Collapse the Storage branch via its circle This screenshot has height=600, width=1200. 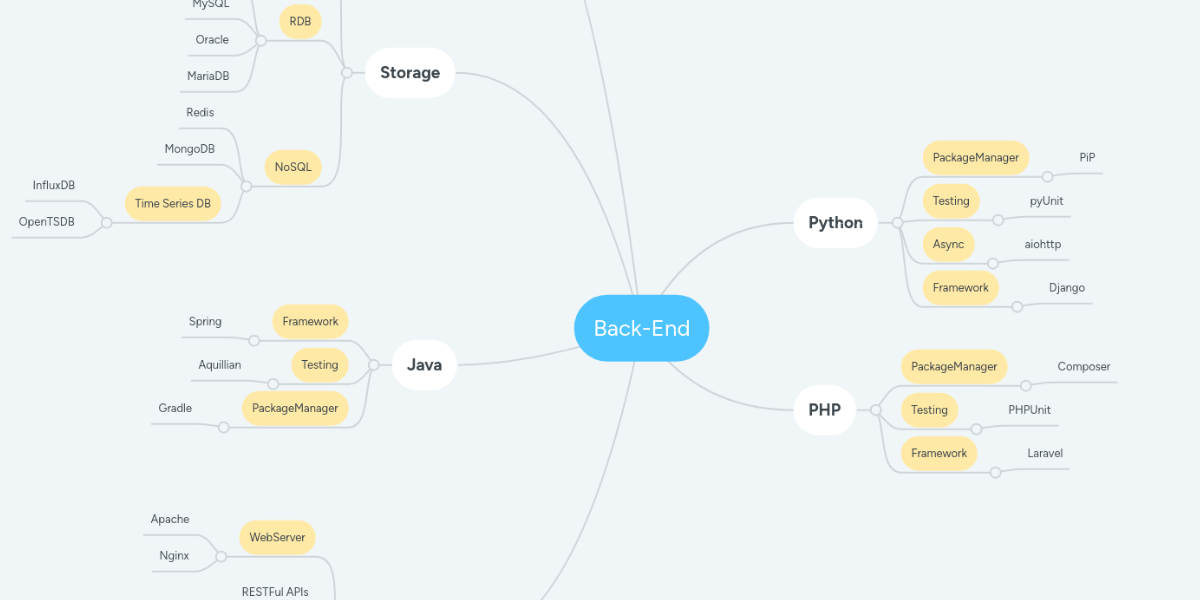(346, 73)
